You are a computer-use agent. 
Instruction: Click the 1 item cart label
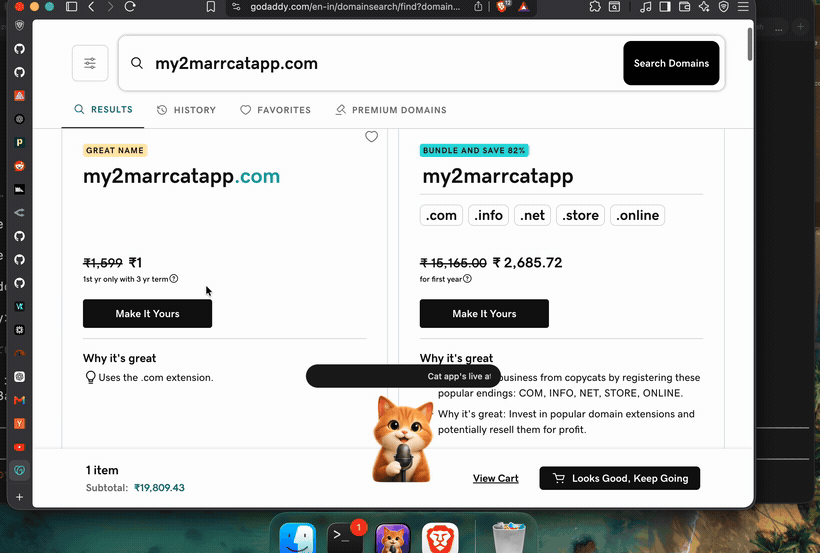102,470
